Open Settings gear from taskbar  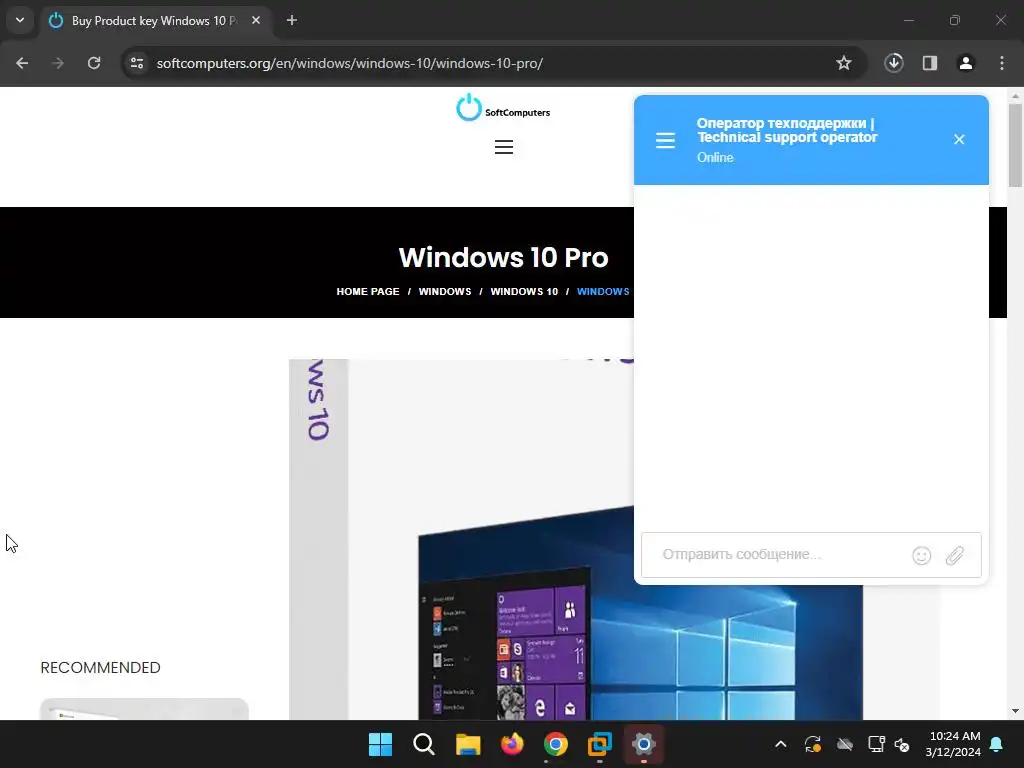pyautogui.click(x=643, y=744)
